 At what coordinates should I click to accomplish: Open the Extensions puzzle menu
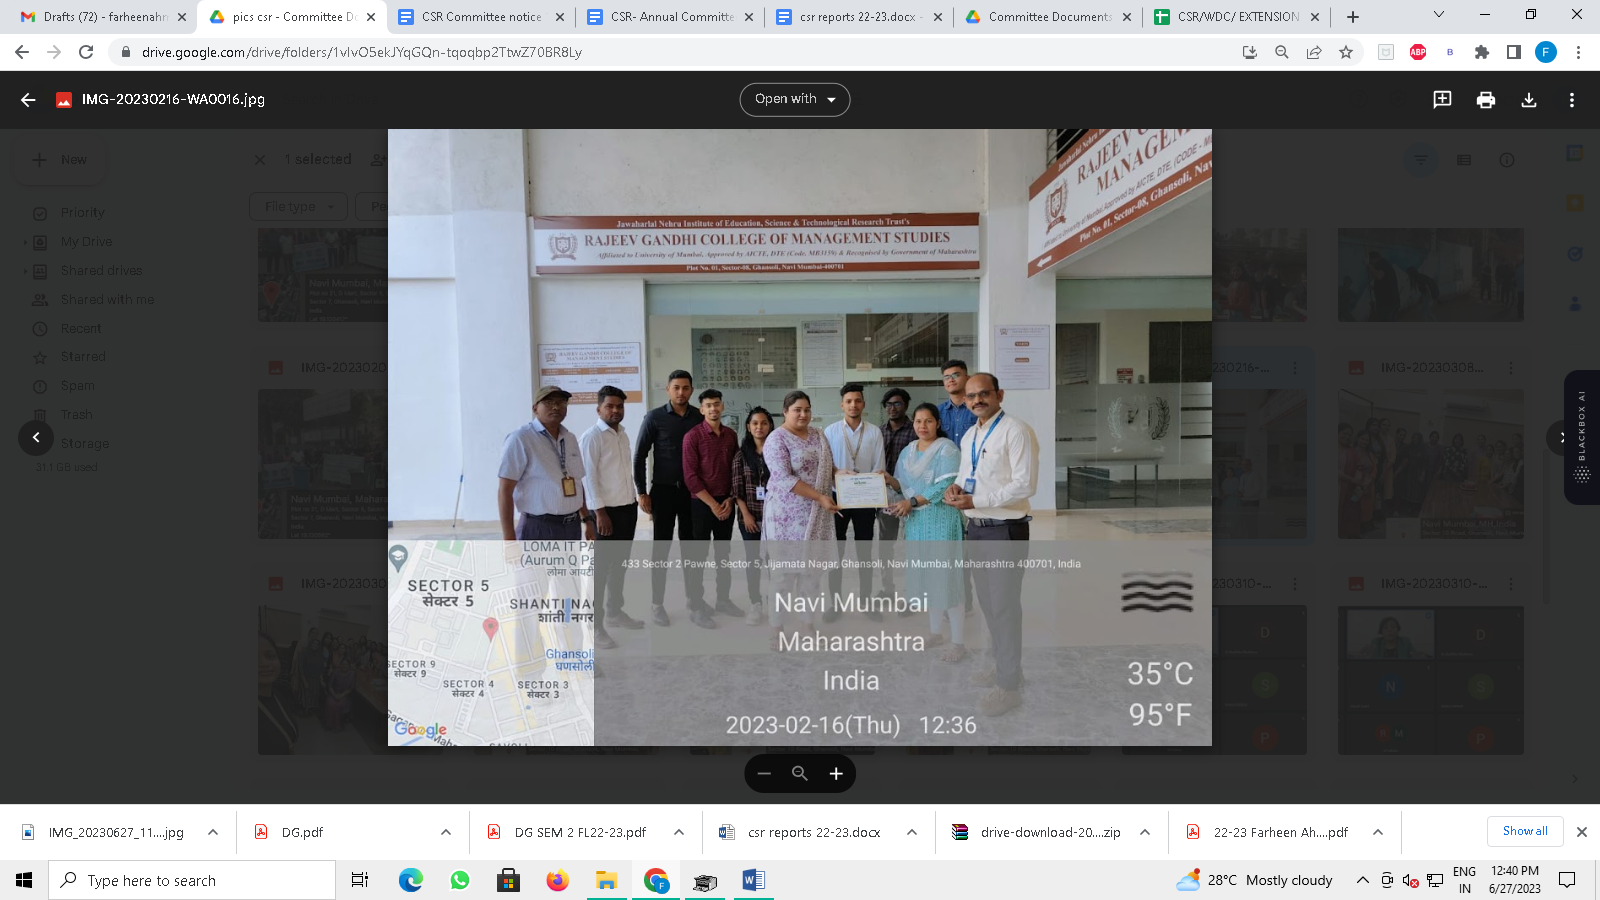pyautogui.click(x=1482, y=52)
